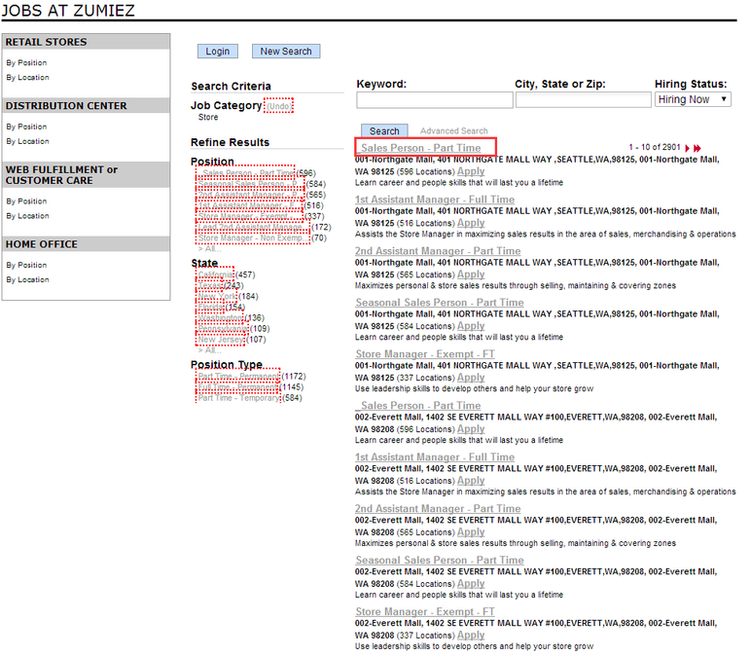Filter results by Texas state
The height and width of the screenshot is (656, 750).
tap(210, 286)
